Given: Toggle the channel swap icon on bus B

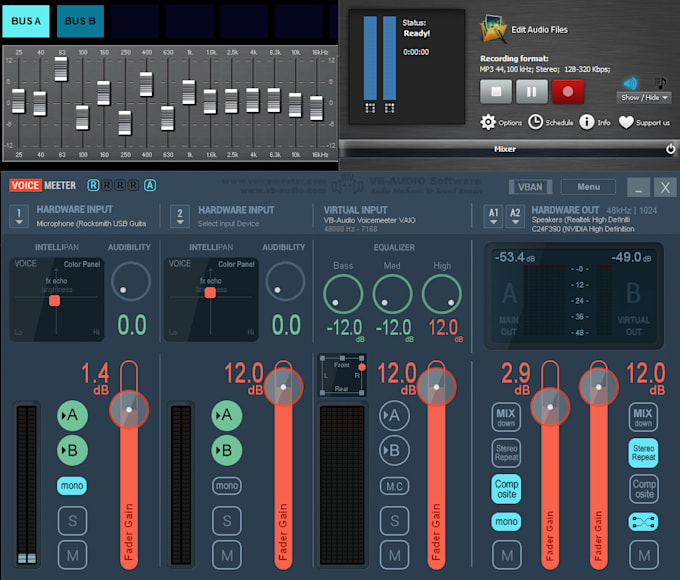Looking at the screenshot, I should coord(643,522).
